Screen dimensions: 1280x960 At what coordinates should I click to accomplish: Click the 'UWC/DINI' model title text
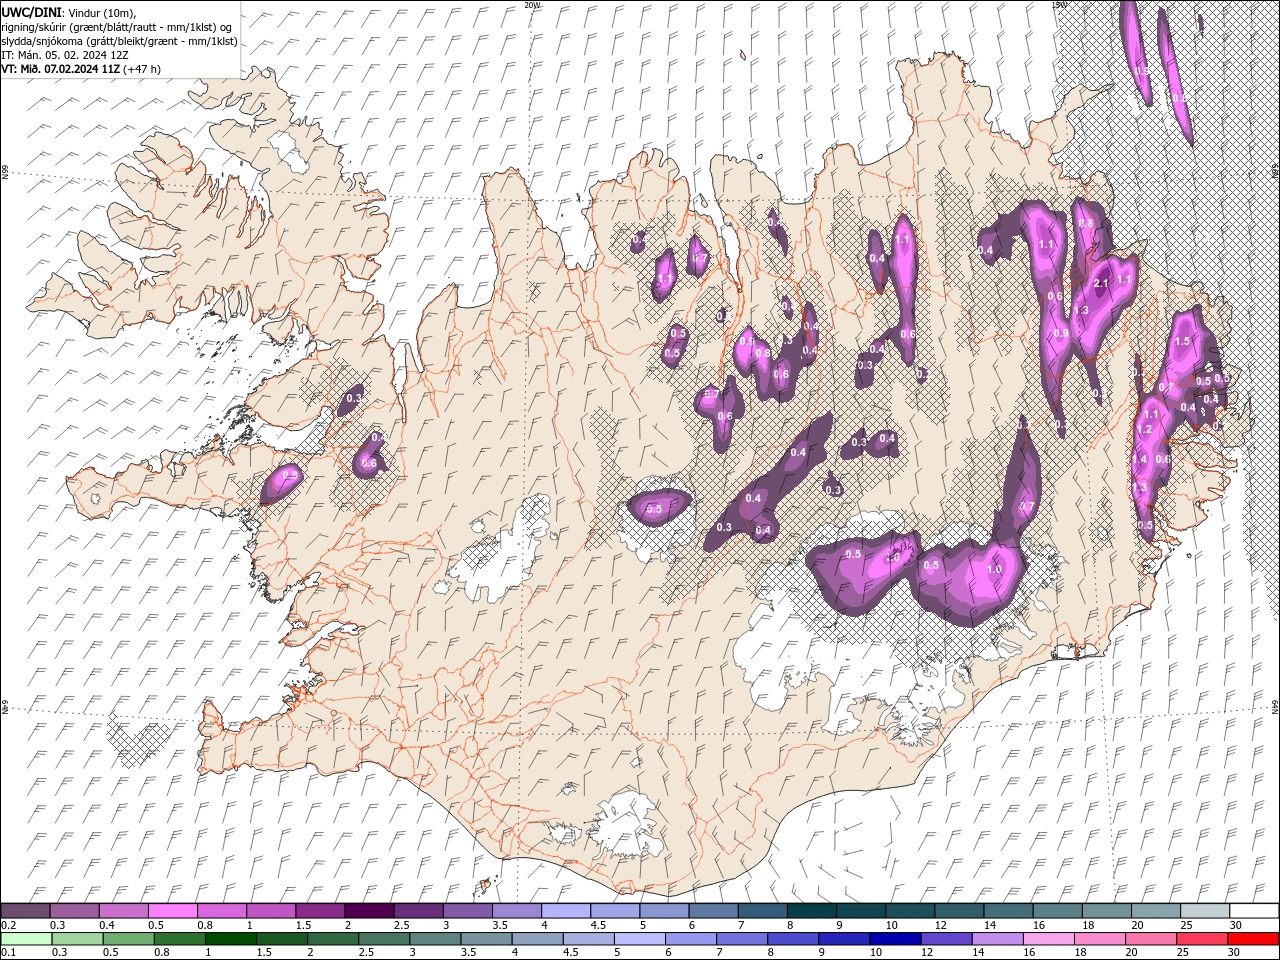click(x=31, y=12)
